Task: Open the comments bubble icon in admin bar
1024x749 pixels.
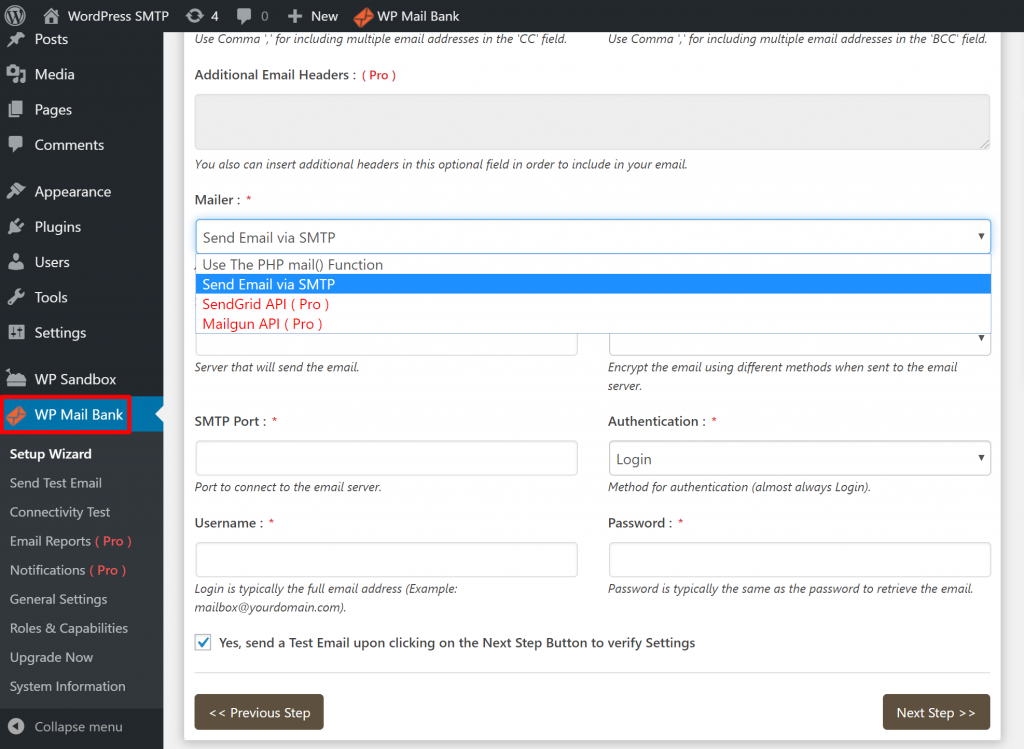Action: click(244, 16)
